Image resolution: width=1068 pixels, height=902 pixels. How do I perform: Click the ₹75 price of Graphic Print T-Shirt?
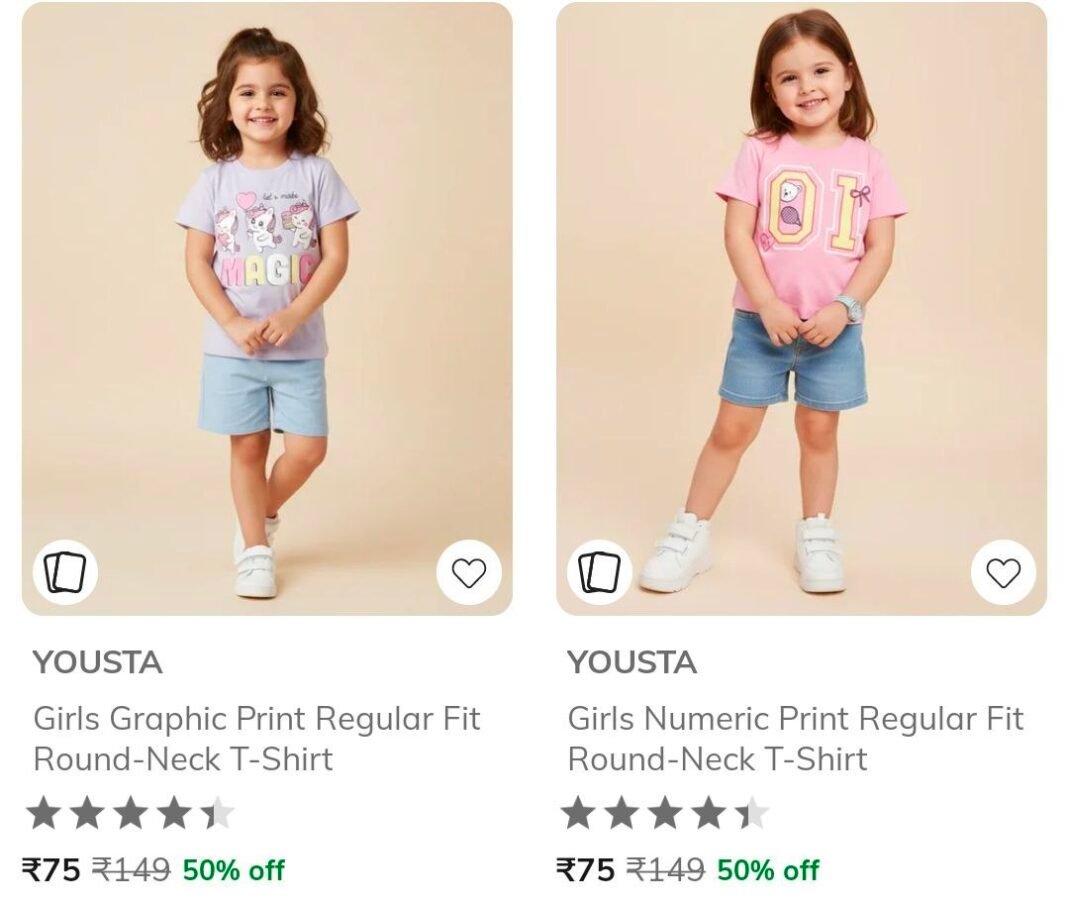(x=51, y=870)
